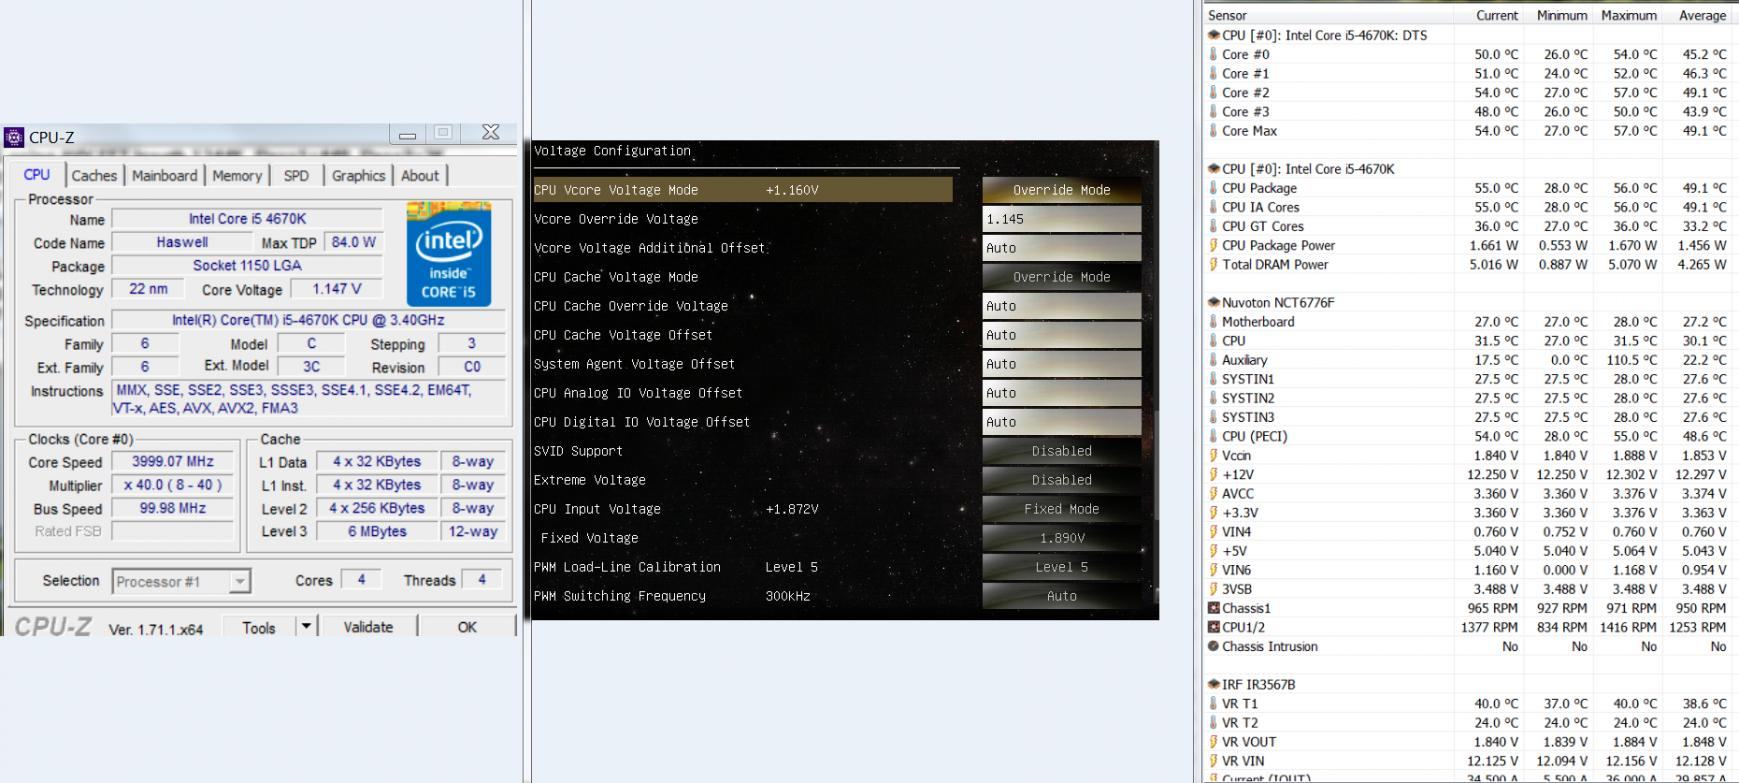The image size is (1739, 783).
Task: Edit the CPU Cache Override Voltage Auto field
Action: (1061, 306)
